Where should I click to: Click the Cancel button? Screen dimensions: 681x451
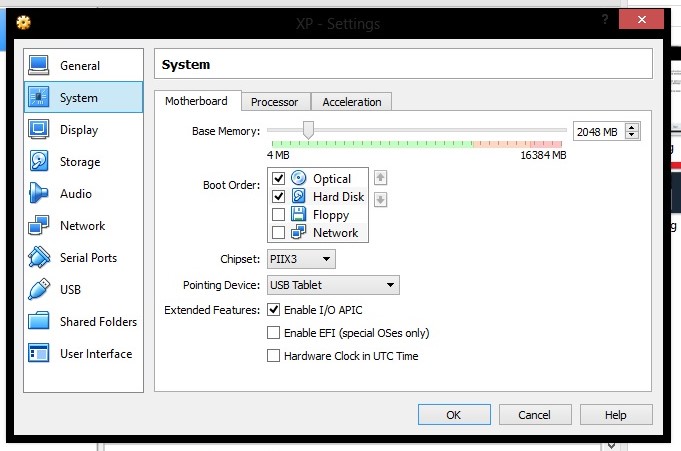point(535,415)
